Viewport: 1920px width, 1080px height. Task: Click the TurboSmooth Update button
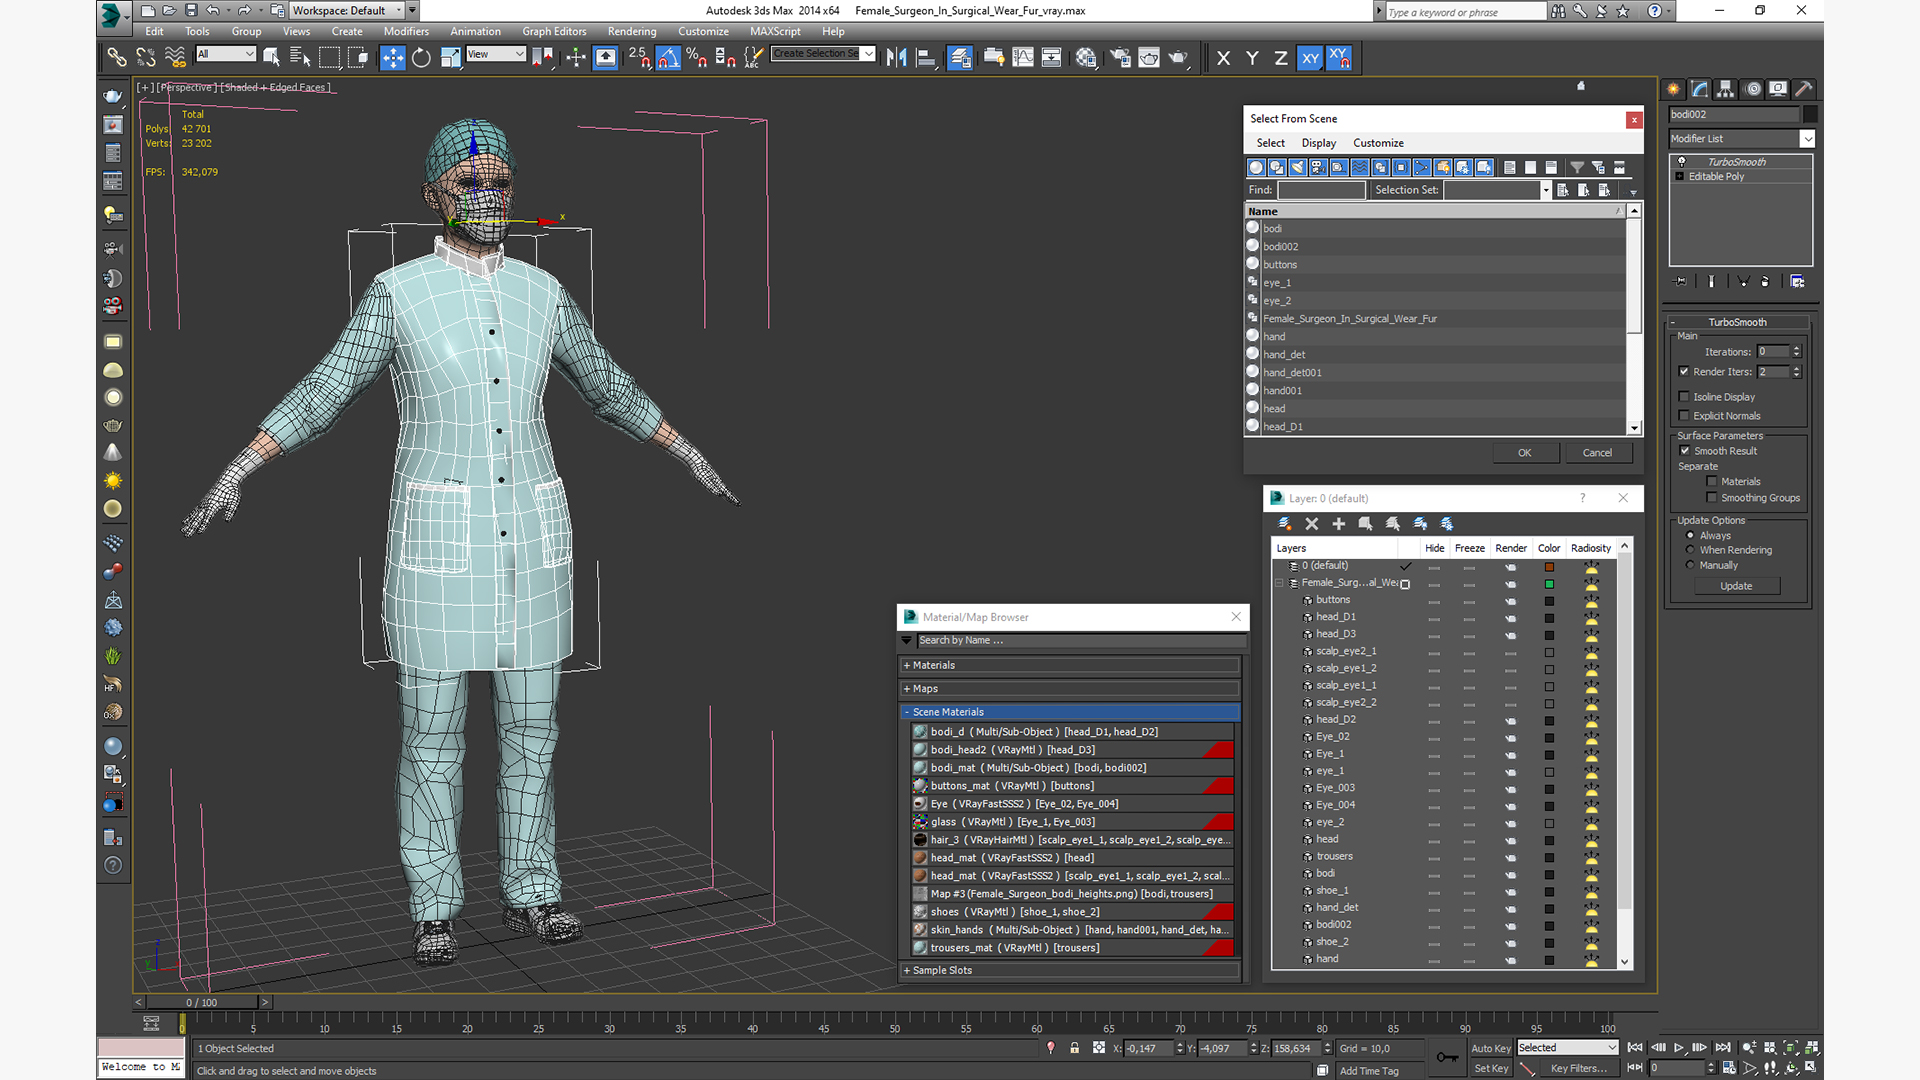(x=1736, y=586)
